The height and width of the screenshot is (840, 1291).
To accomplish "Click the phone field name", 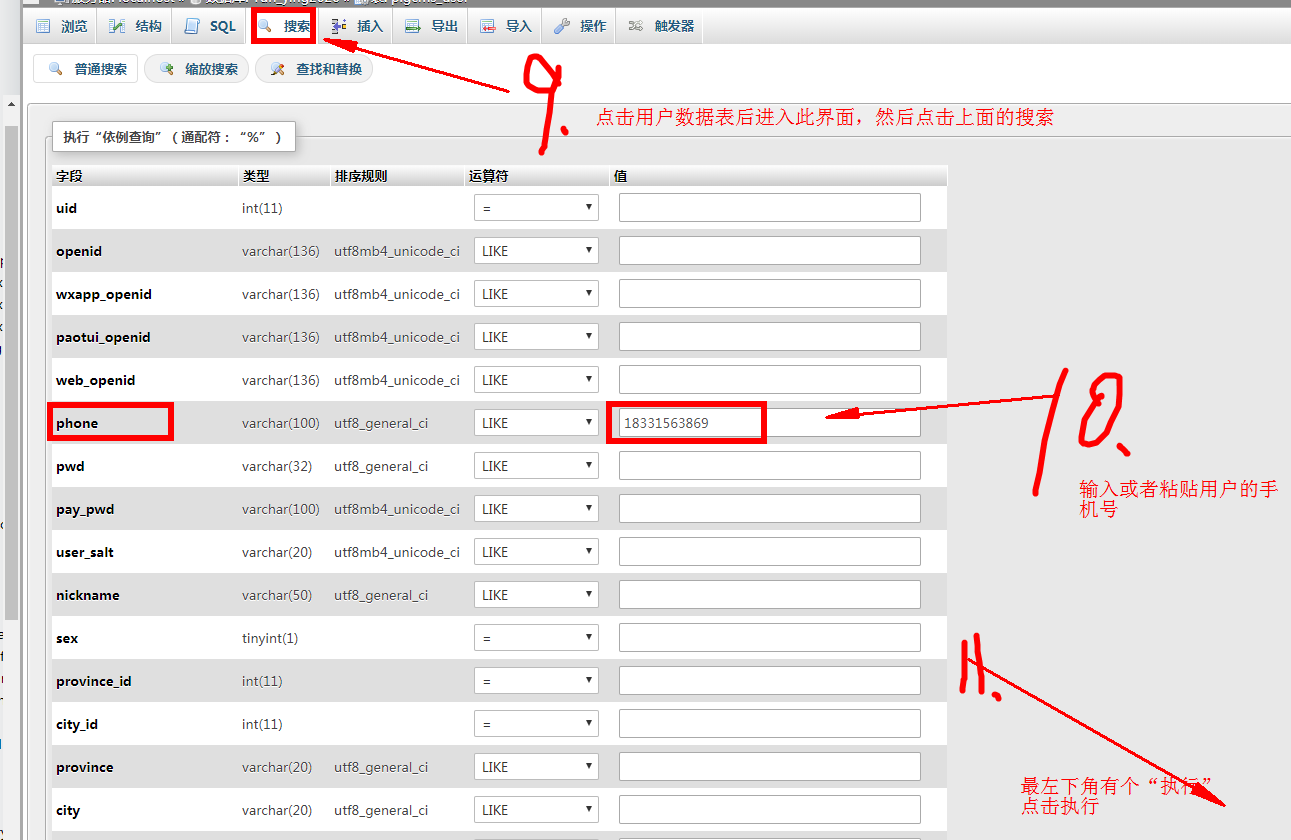I will (x=77, y=423).
